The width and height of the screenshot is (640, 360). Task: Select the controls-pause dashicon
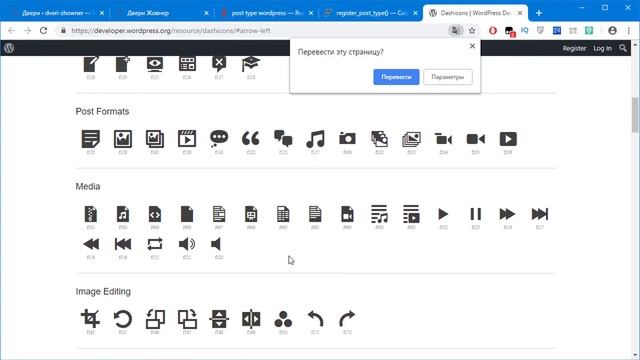(476, 214)
